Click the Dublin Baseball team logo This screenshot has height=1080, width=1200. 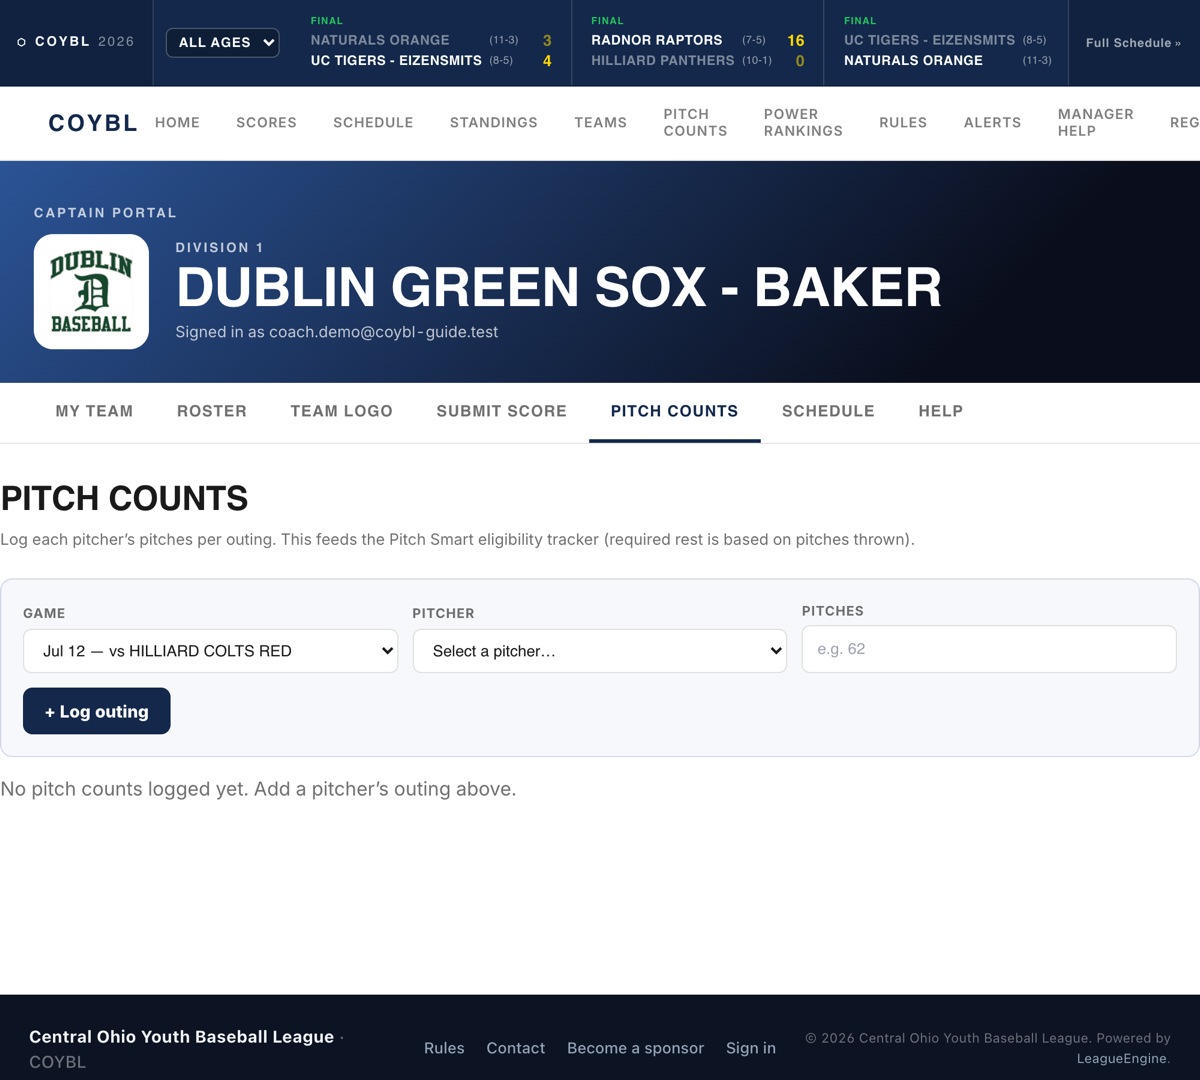click(91, 292)
